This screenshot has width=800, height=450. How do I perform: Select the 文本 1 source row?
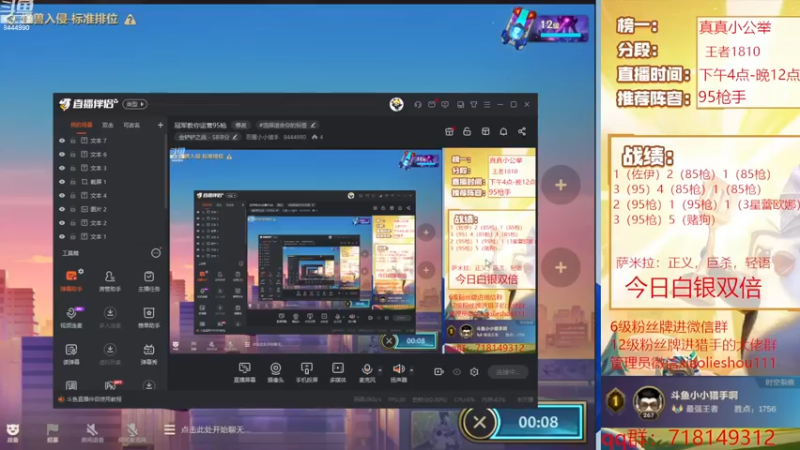tap(110, 237)
